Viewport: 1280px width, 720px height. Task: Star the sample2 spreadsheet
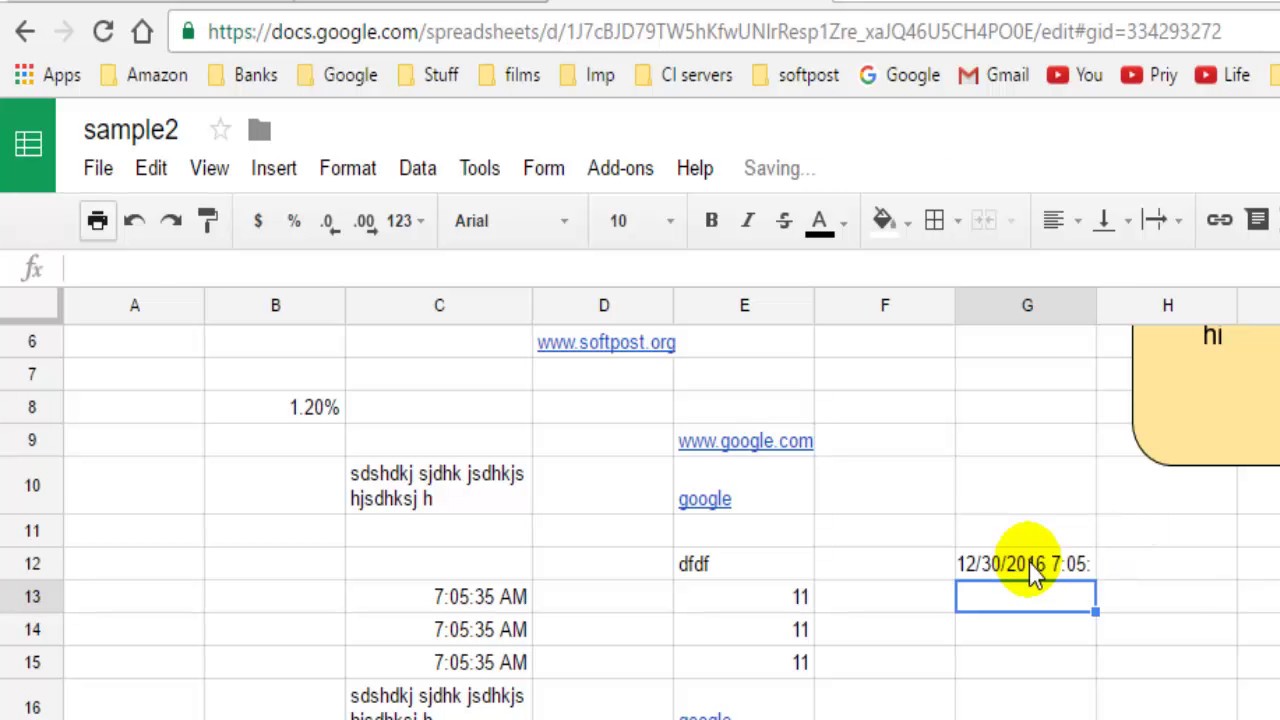pyautogui.click(x=220, y=130)
